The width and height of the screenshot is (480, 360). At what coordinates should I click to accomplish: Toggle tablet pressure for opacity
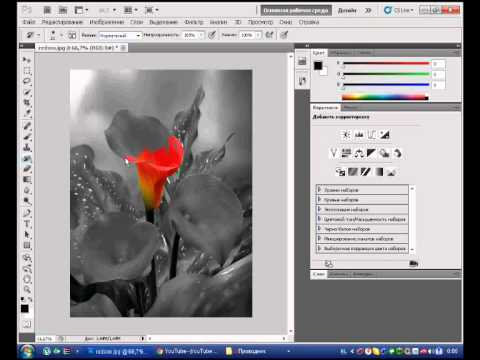(x=212, y=35)
